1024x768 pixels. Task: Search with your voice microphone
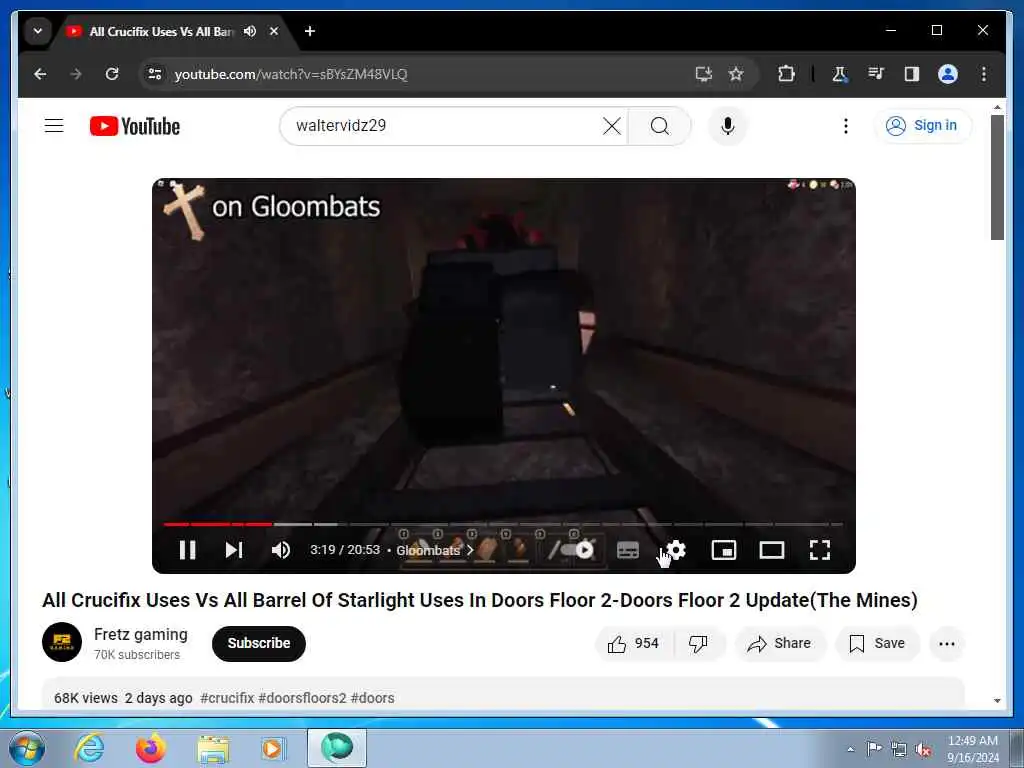[728, 125]
